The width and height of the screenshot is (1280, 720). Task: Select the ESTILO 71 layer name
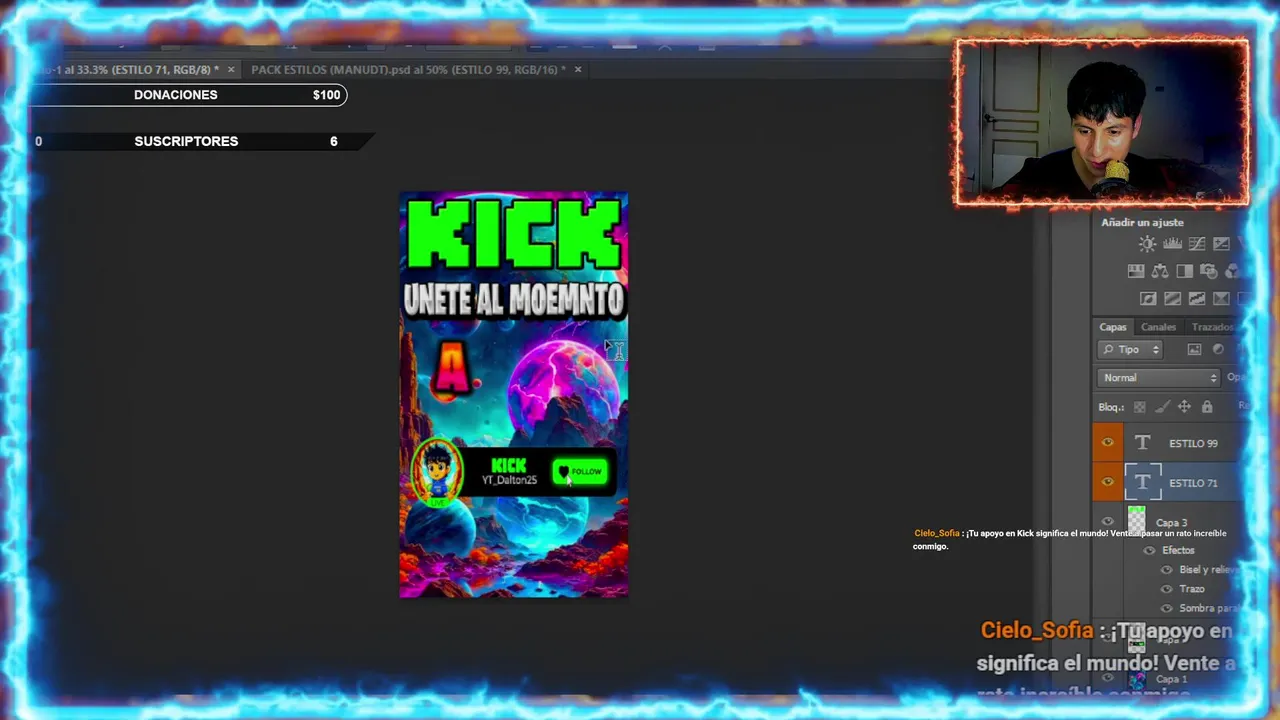point(1193,483)
